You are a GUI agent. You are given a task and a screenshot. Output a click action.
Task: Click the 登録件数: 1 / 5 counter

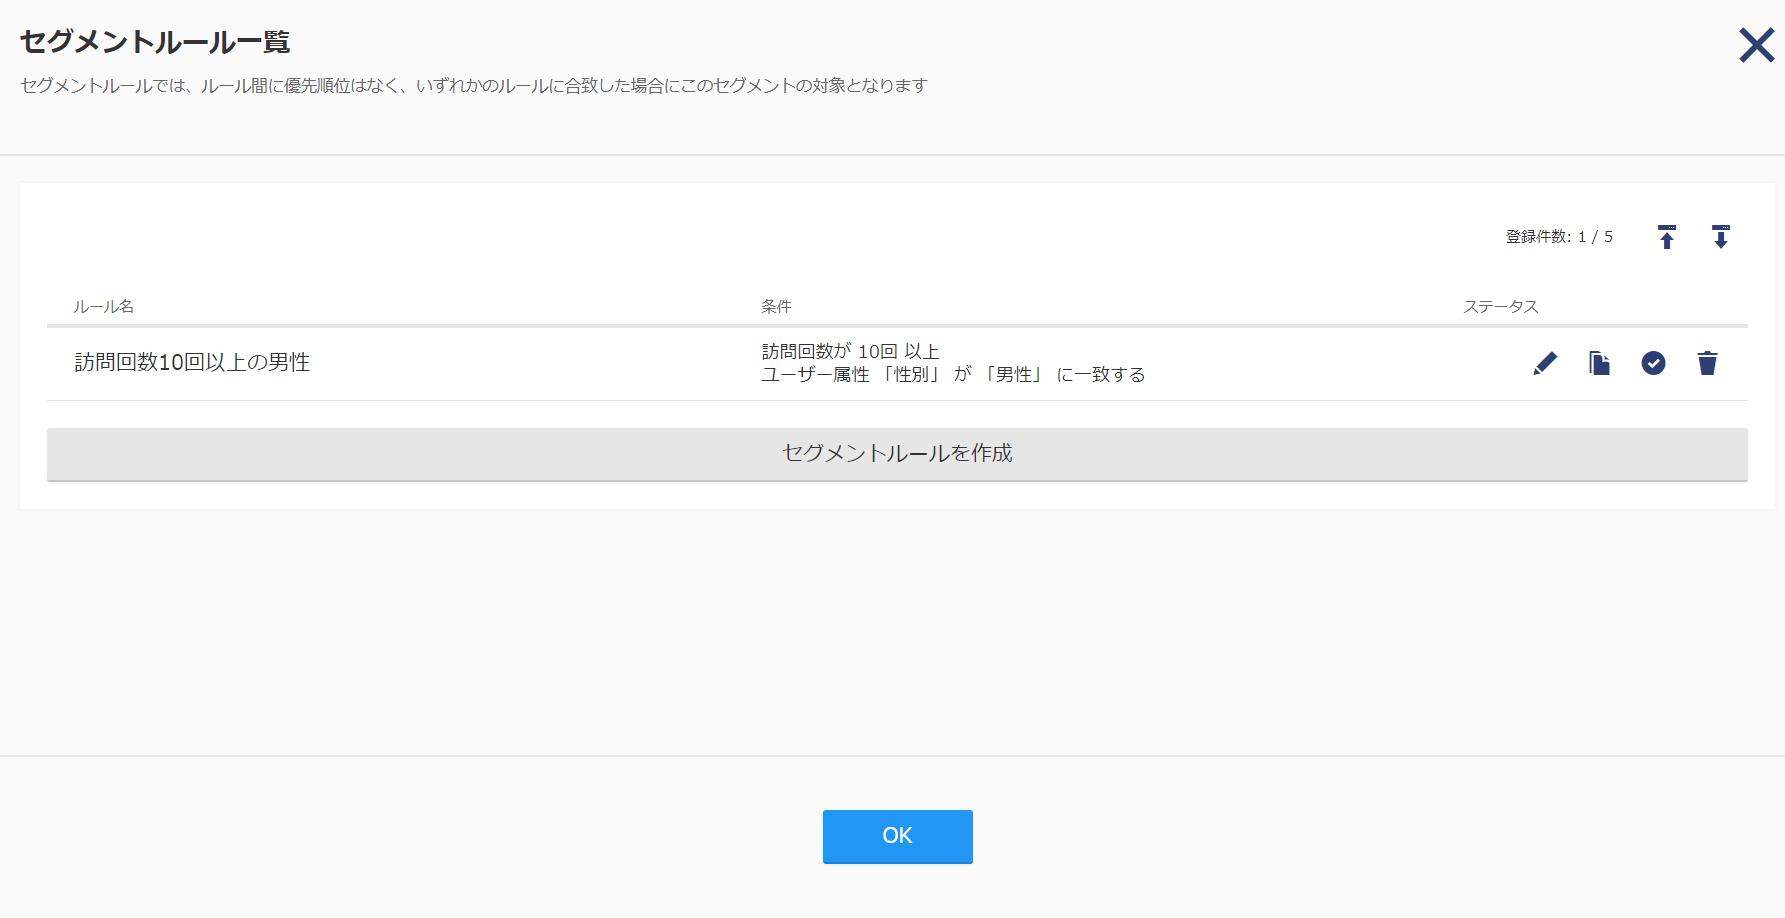(1559, 237)
